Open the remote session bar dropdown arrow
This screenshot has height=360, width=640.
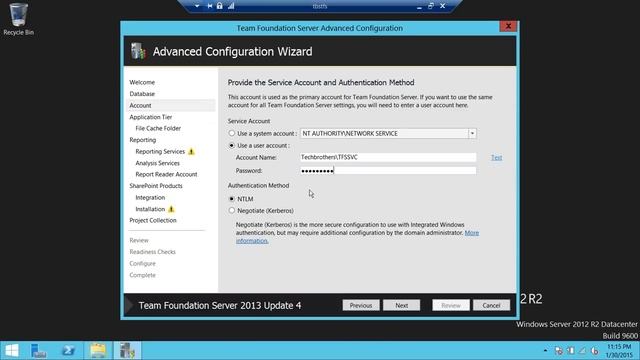pos(197,6)
